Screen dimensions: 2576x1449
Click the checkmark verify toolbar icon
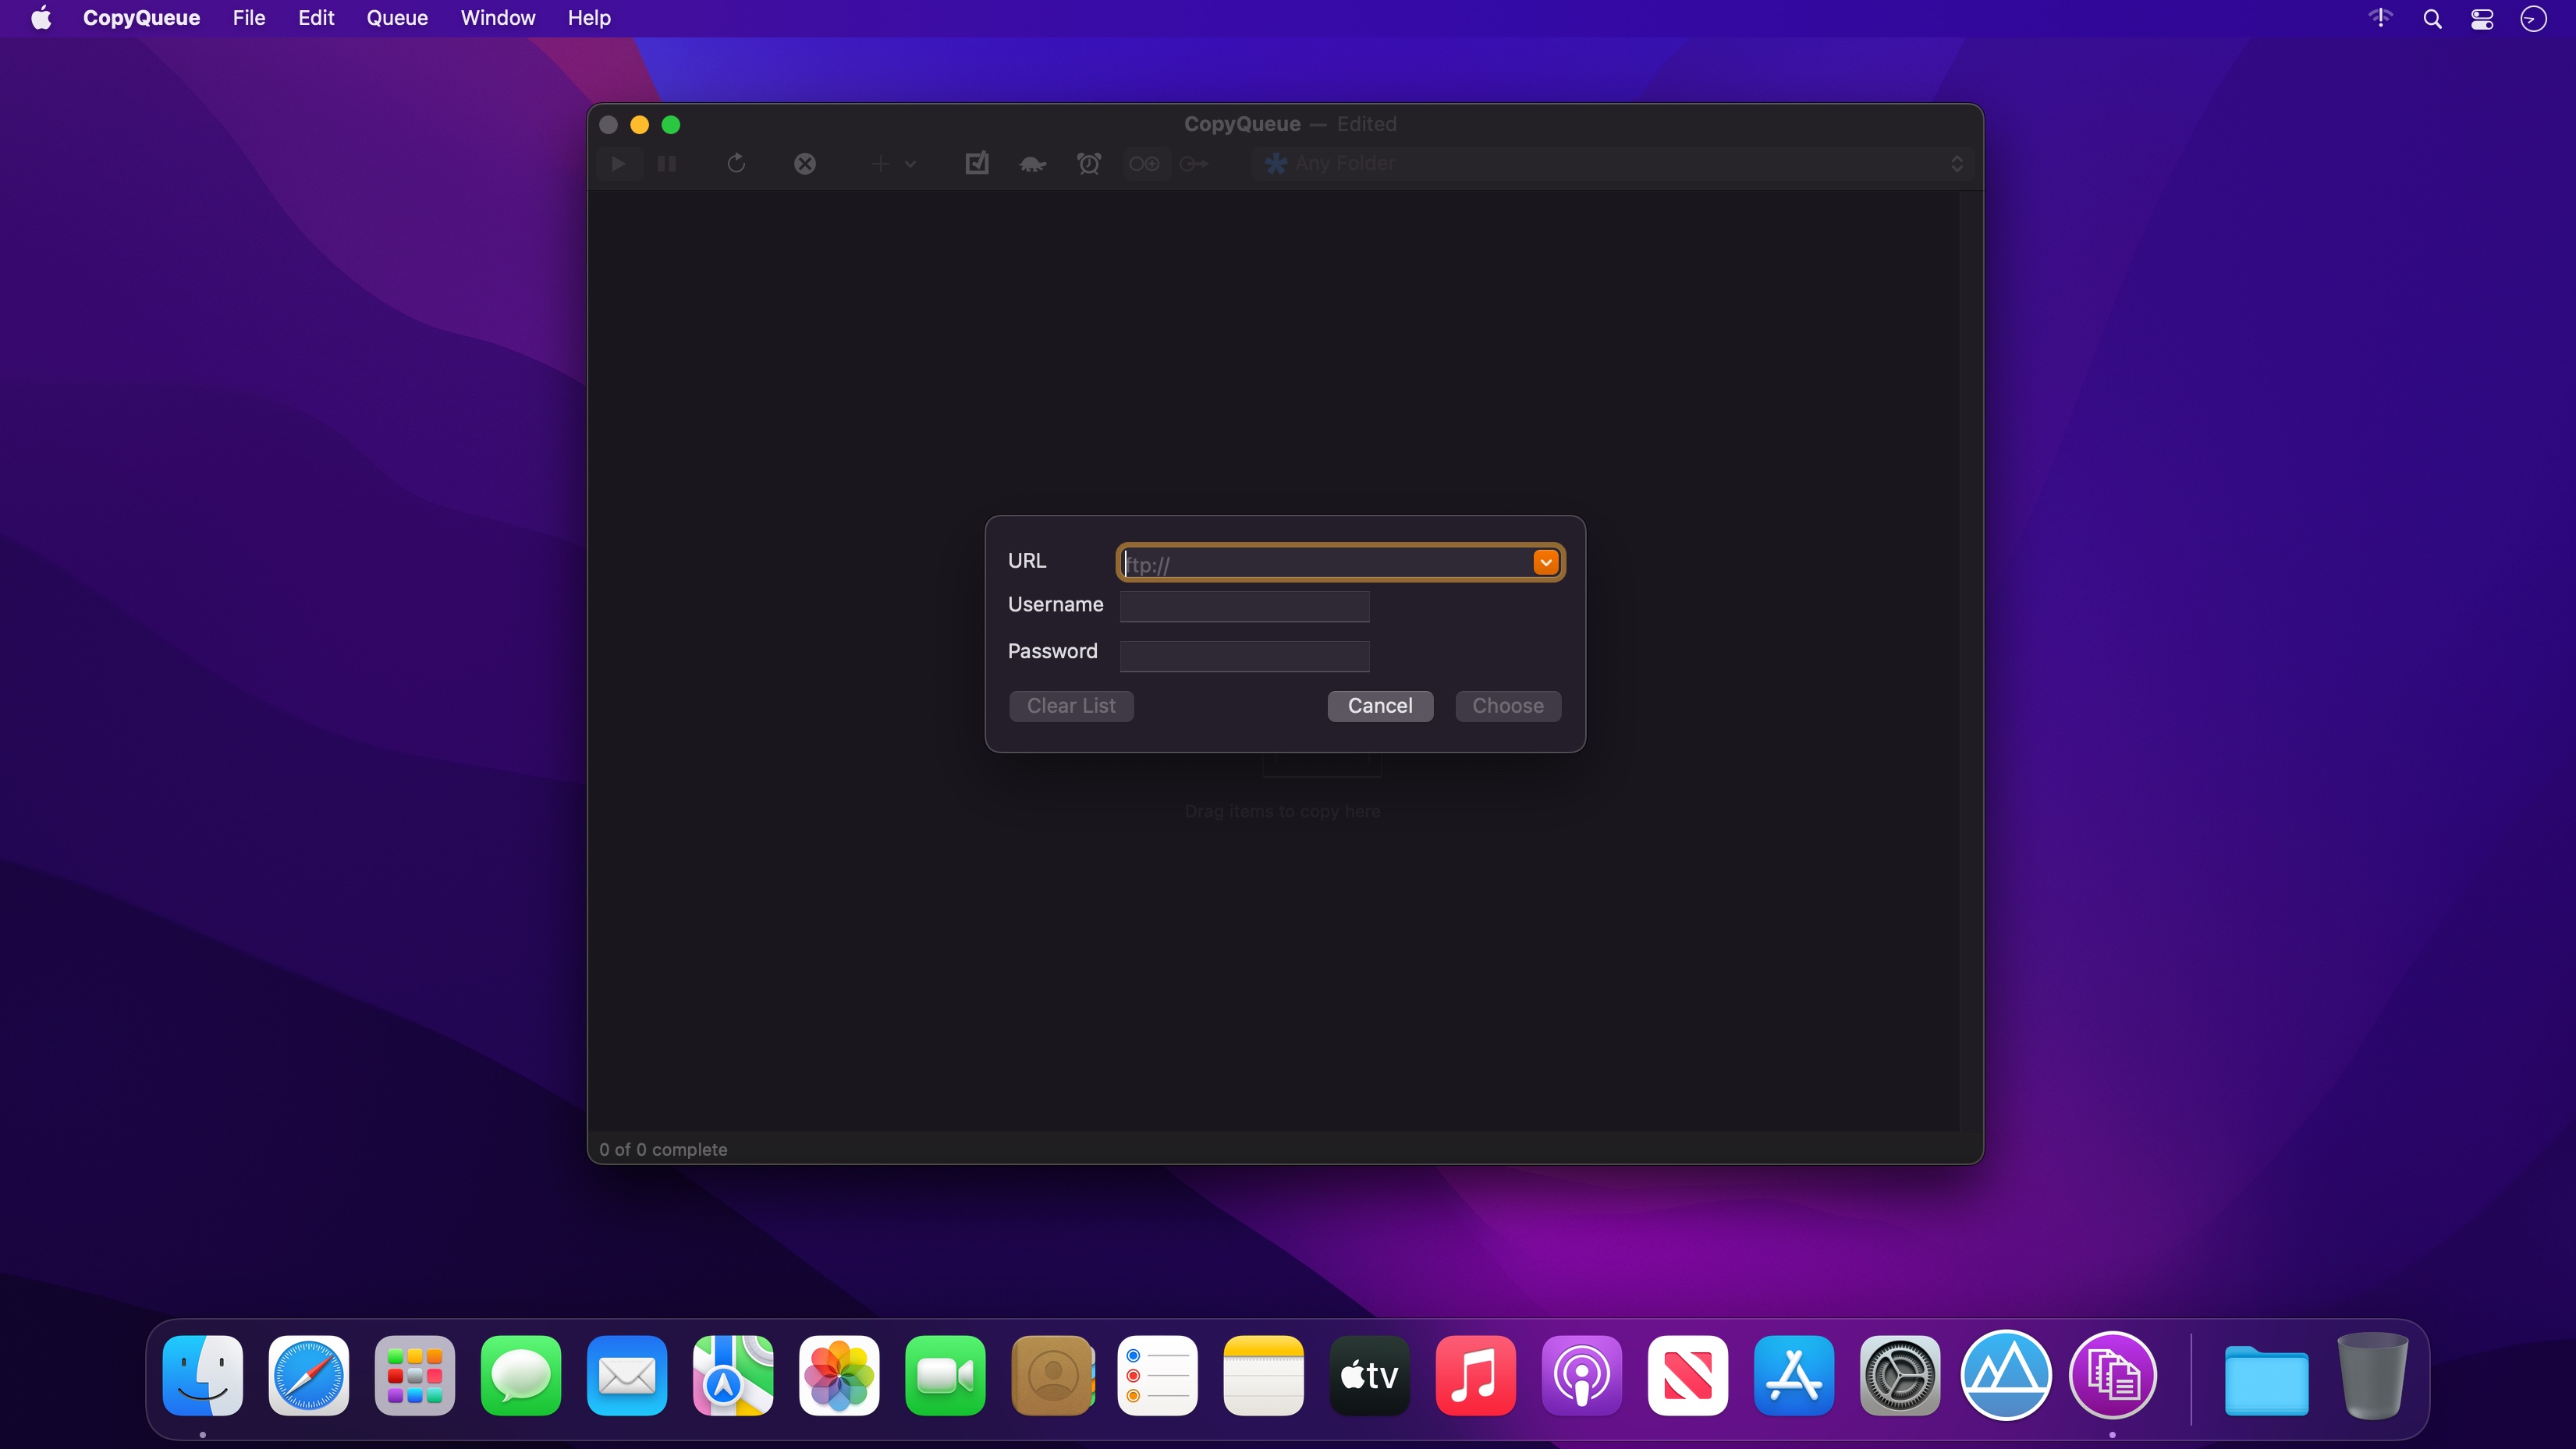tap(977, 163)
